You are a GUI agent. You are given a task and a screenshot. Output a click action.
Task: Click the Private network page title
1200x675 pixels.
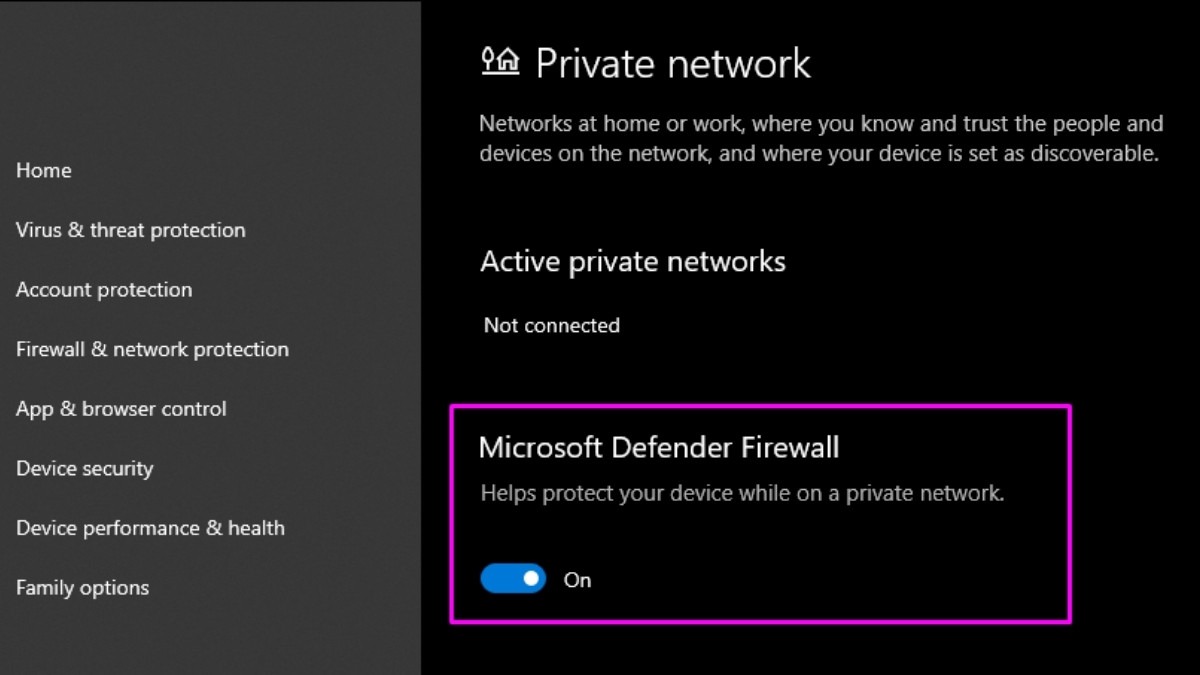tap(673, 63)
